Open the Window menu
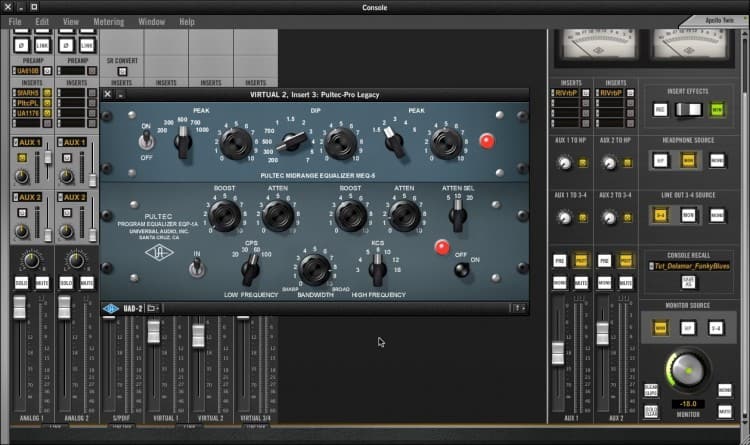This screenshot has height=445, width=750. [152, 22]
